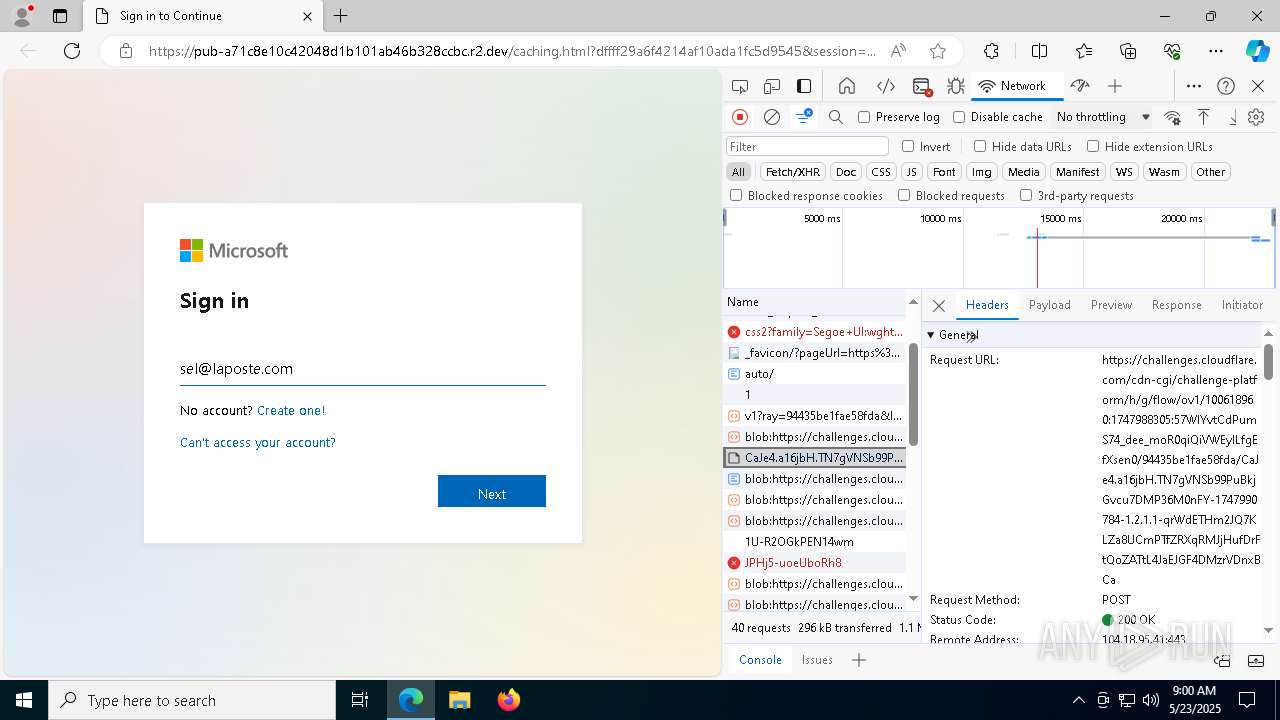Check Blocked requests
The height and width of the screenshot is (720, 1280).
[x=904, y=195]
